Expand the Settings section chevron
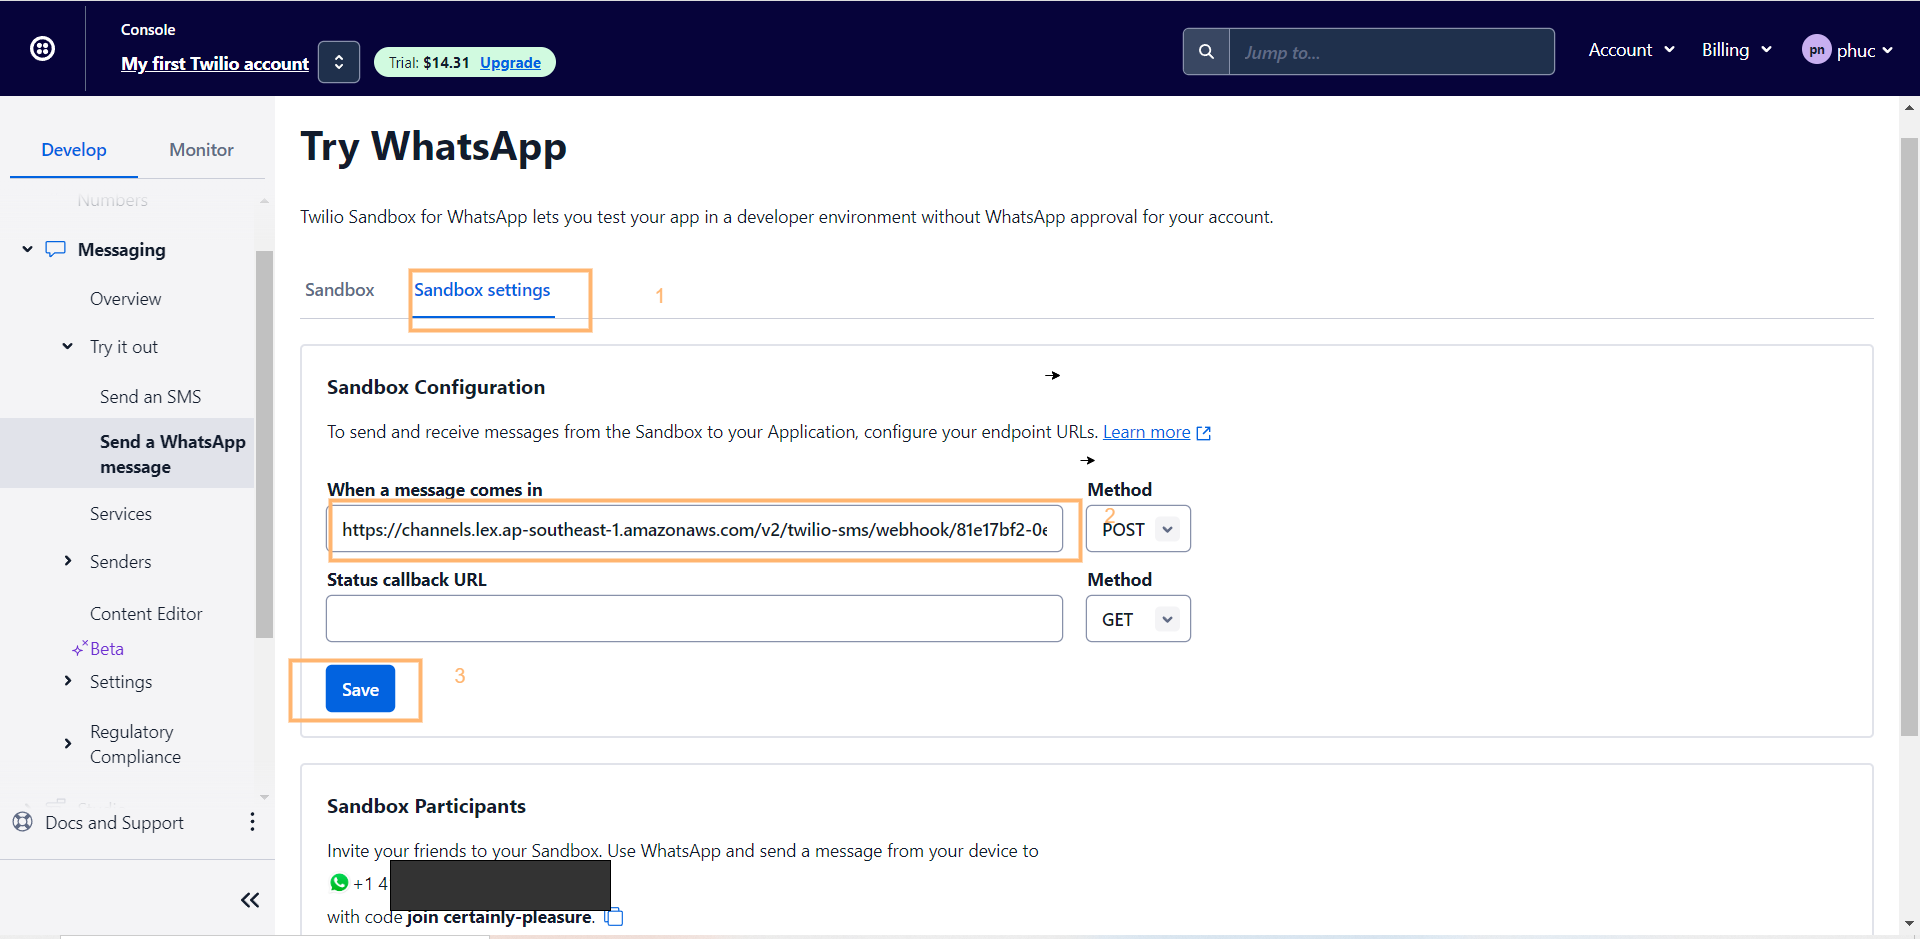Viewport: 1920px width, 939px height. click(67, 681)
